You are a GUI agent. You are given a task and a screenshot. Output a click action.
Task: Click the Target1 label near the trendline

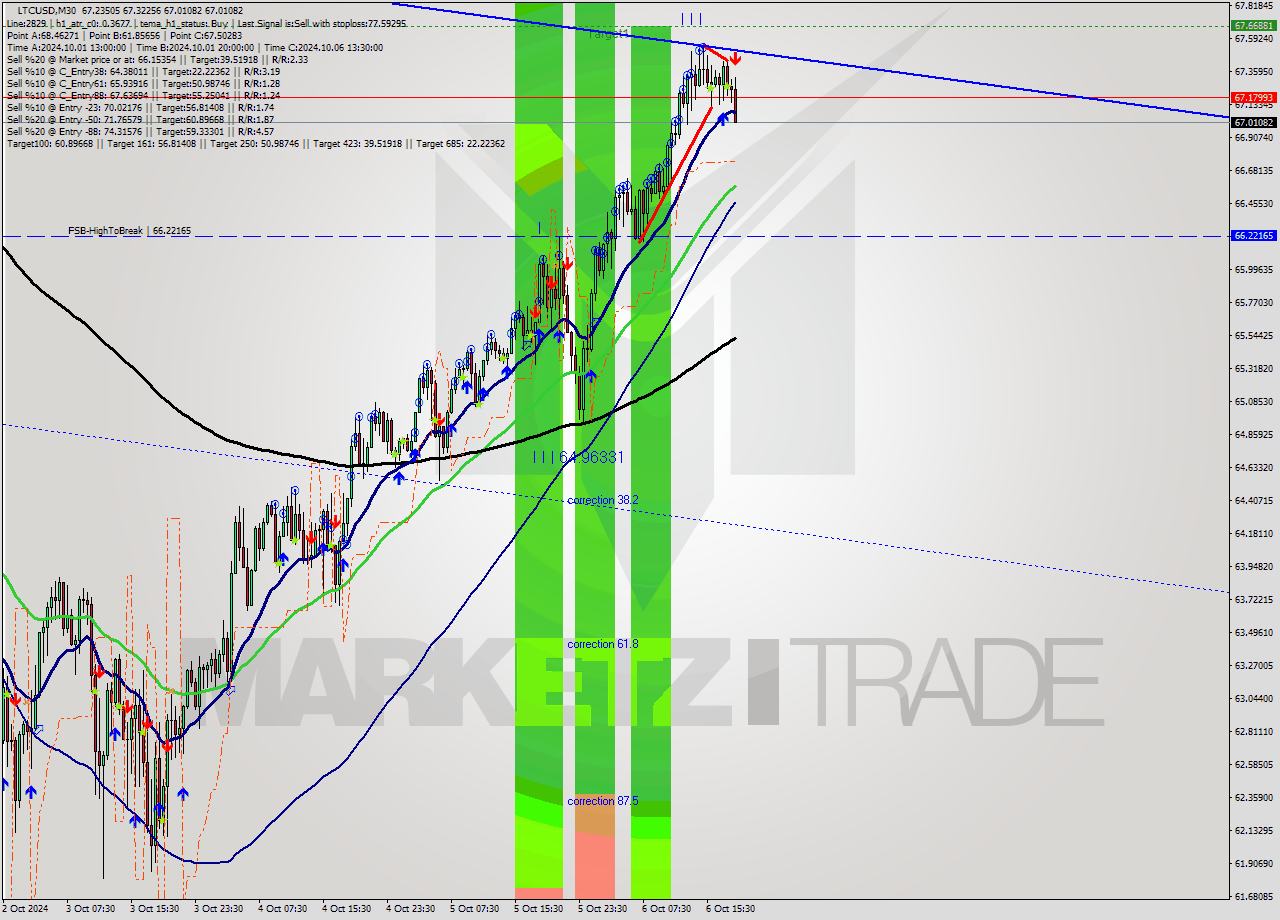608,34
